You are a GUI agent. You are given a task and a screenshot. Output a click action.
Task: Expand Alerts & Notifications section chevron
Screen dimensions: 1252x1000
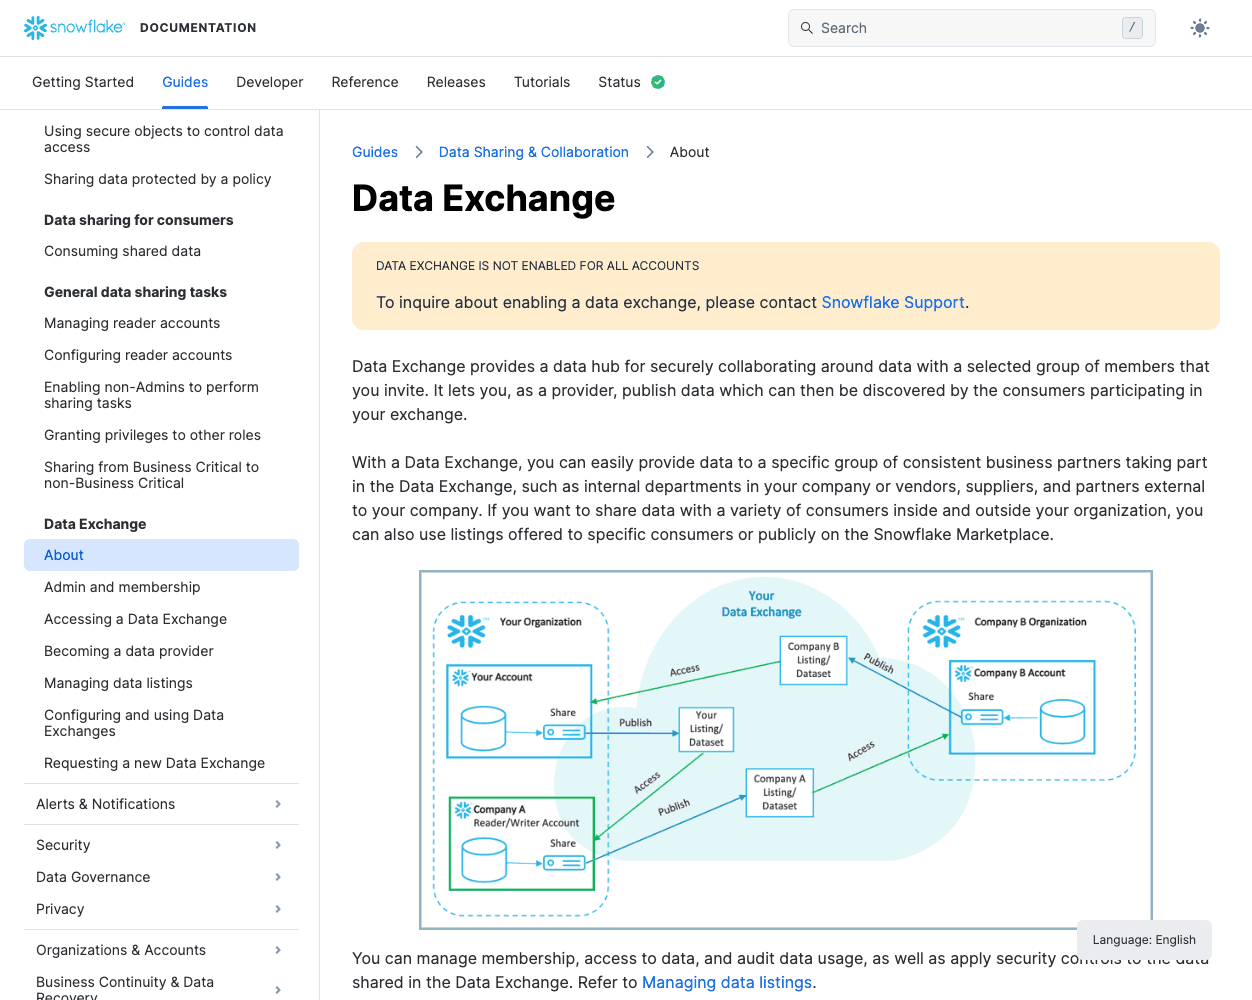(278, 804)
